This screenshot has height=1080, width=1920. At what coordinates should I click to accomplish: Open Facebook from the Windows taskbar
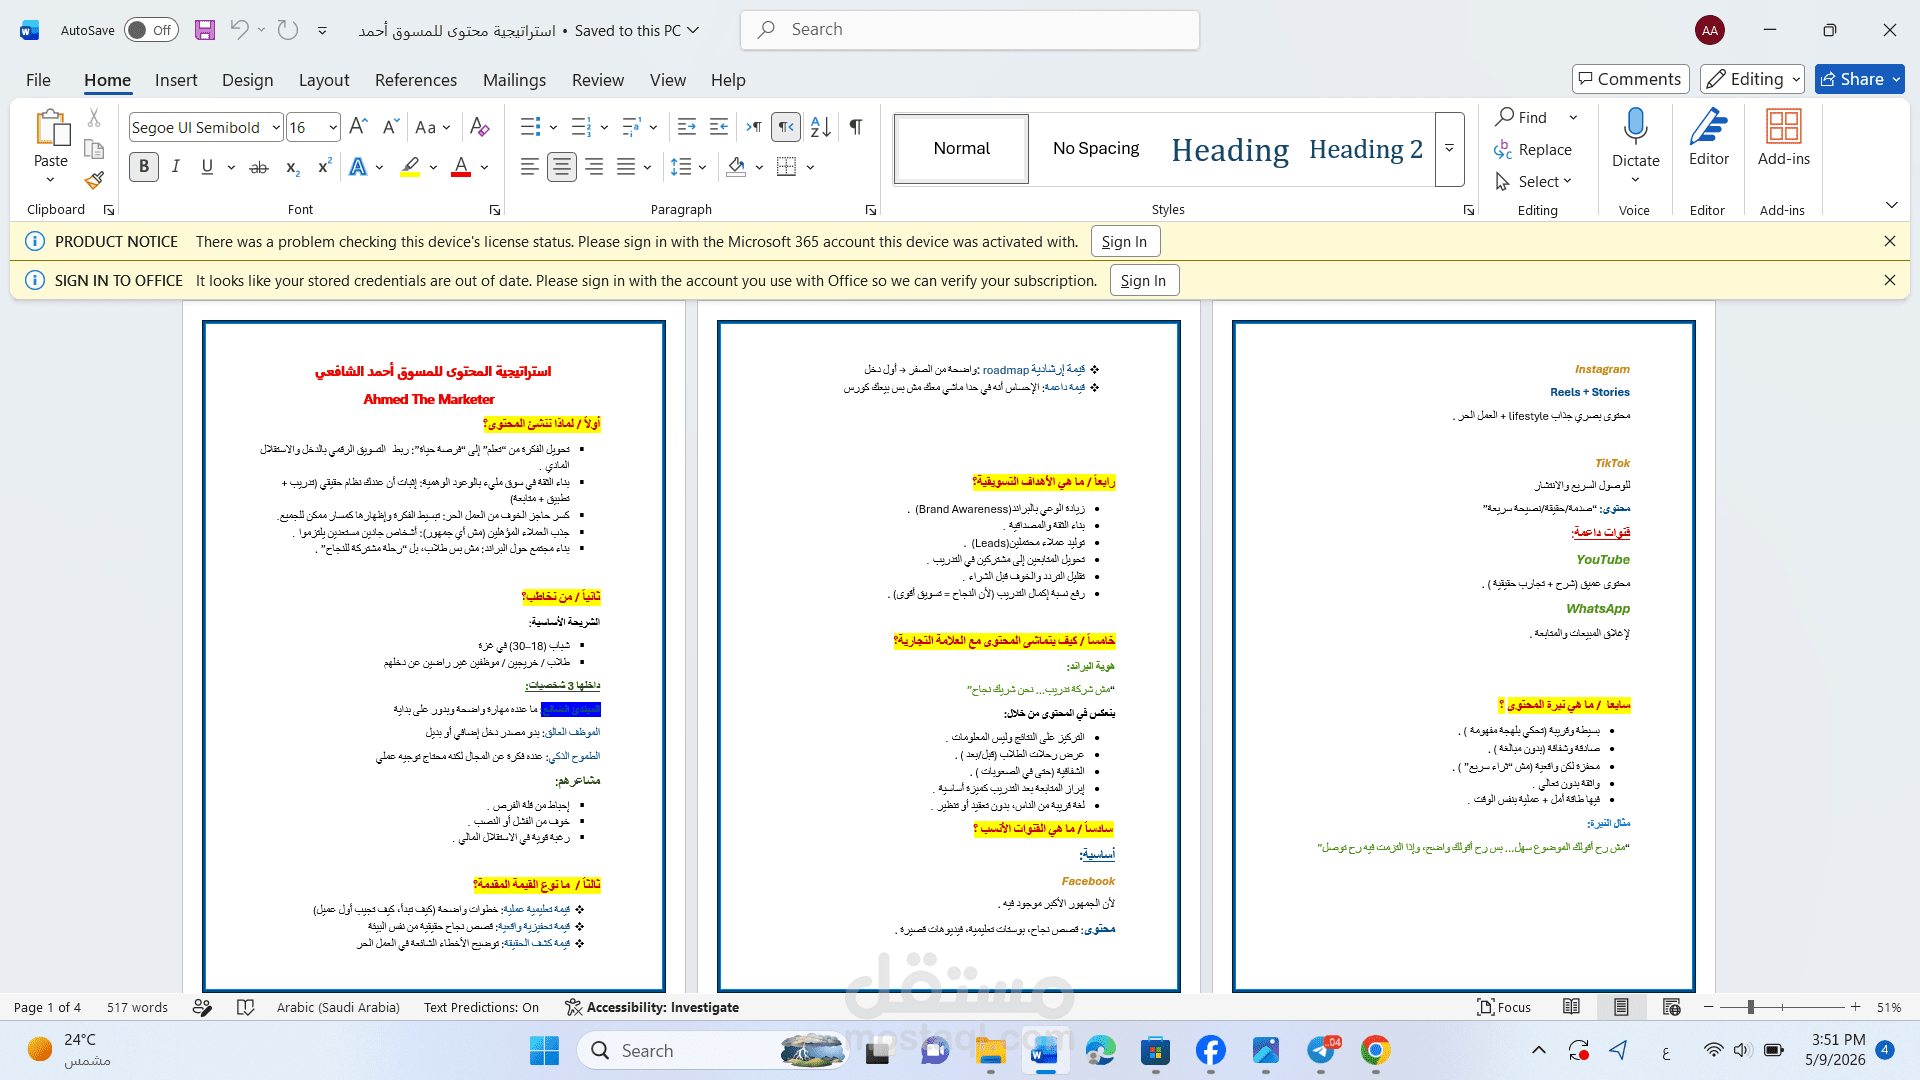[1210, 1050]
